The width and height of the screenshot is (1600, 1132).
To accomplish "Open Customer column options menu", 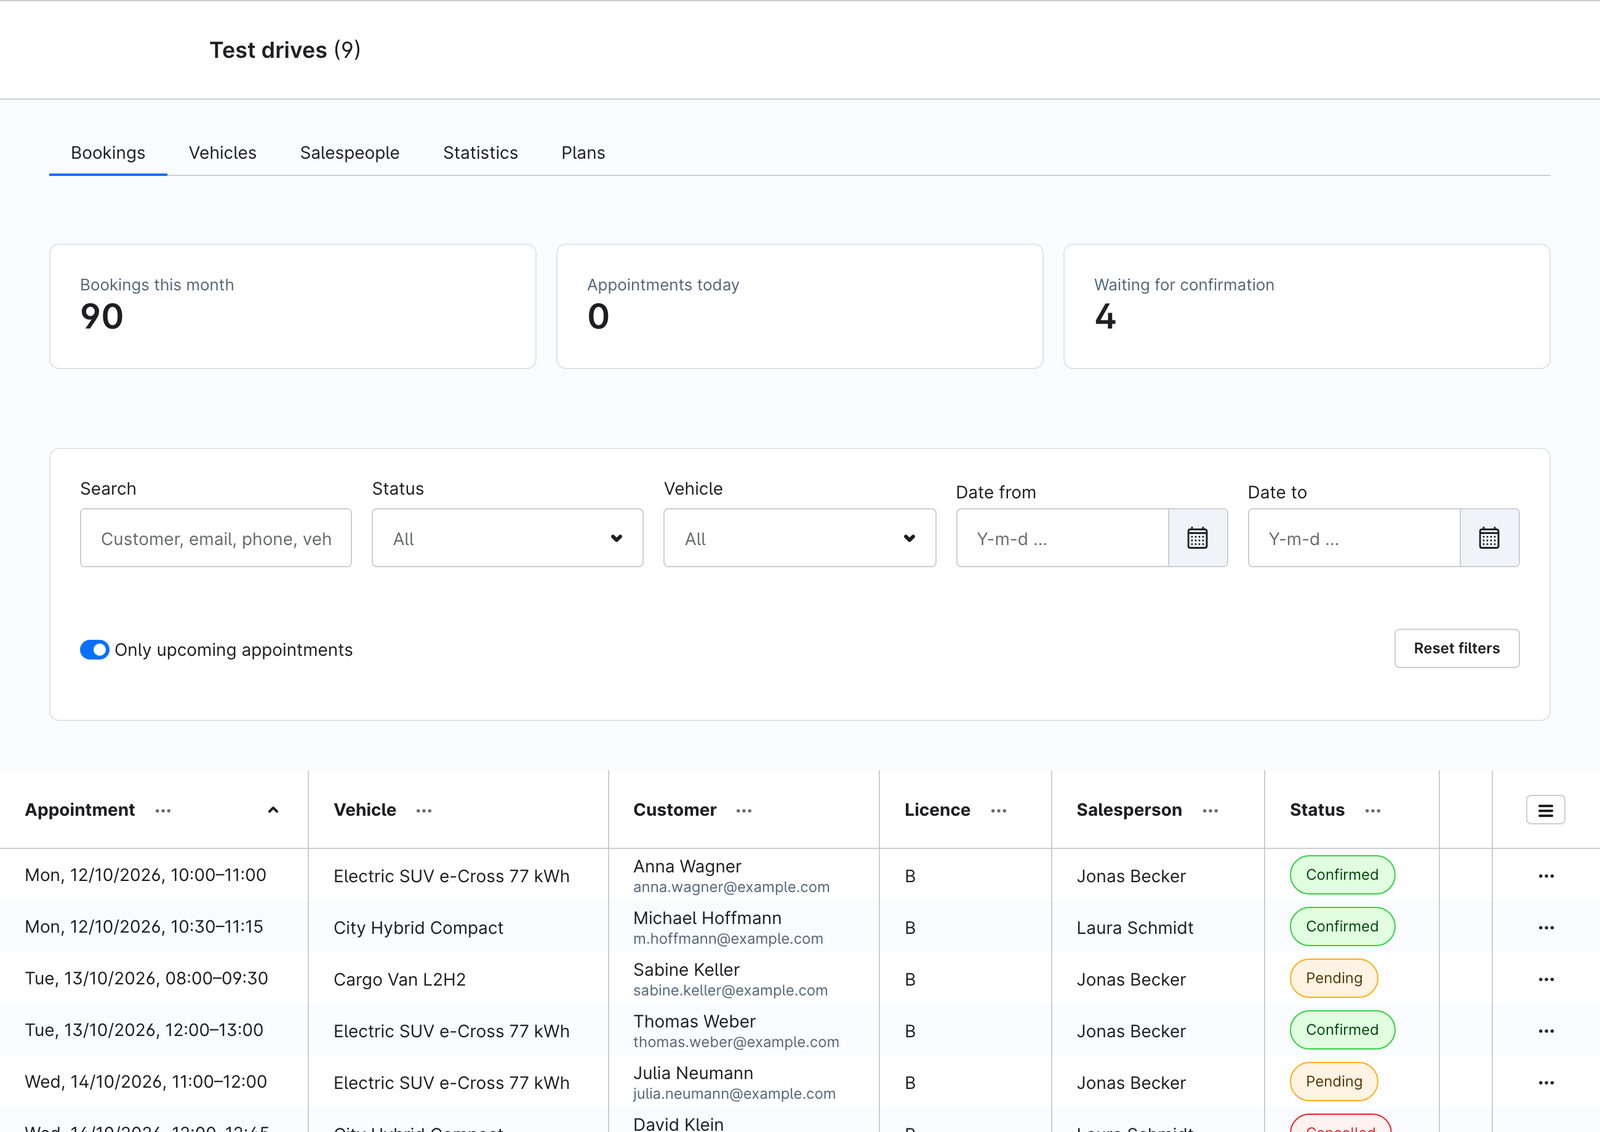I will coord(744,811).
